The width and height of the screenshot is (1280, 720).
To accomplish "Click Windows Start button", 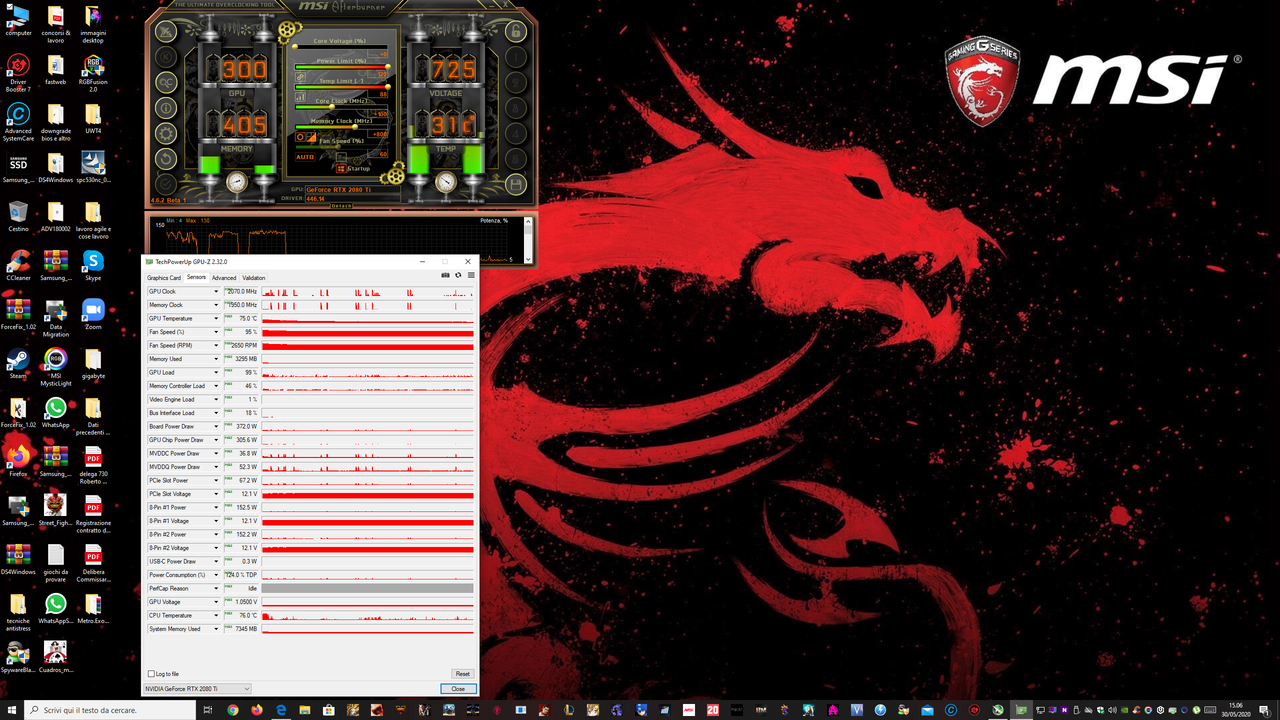I will [10, 710].
